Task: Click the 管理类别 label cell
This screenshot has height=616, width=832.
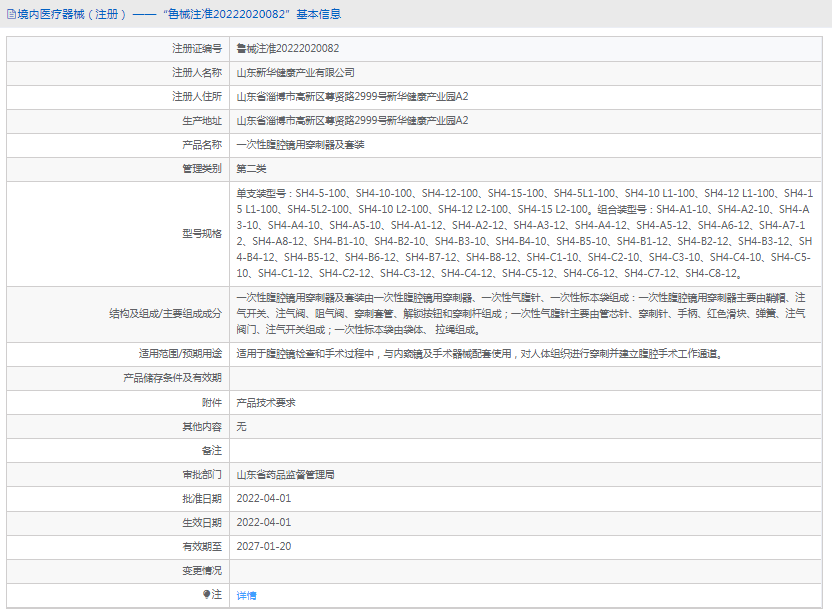Action: click(118, 169)
